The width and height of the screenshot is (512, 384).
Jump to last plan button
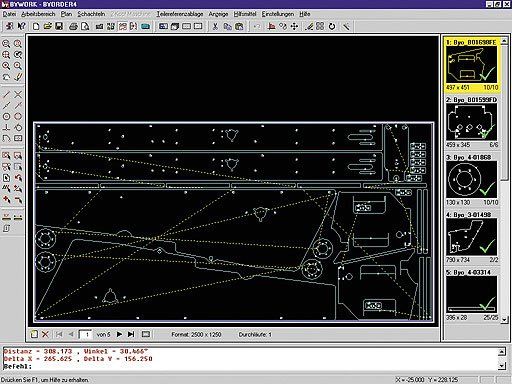pyautogui.click(x=131, y=334)
